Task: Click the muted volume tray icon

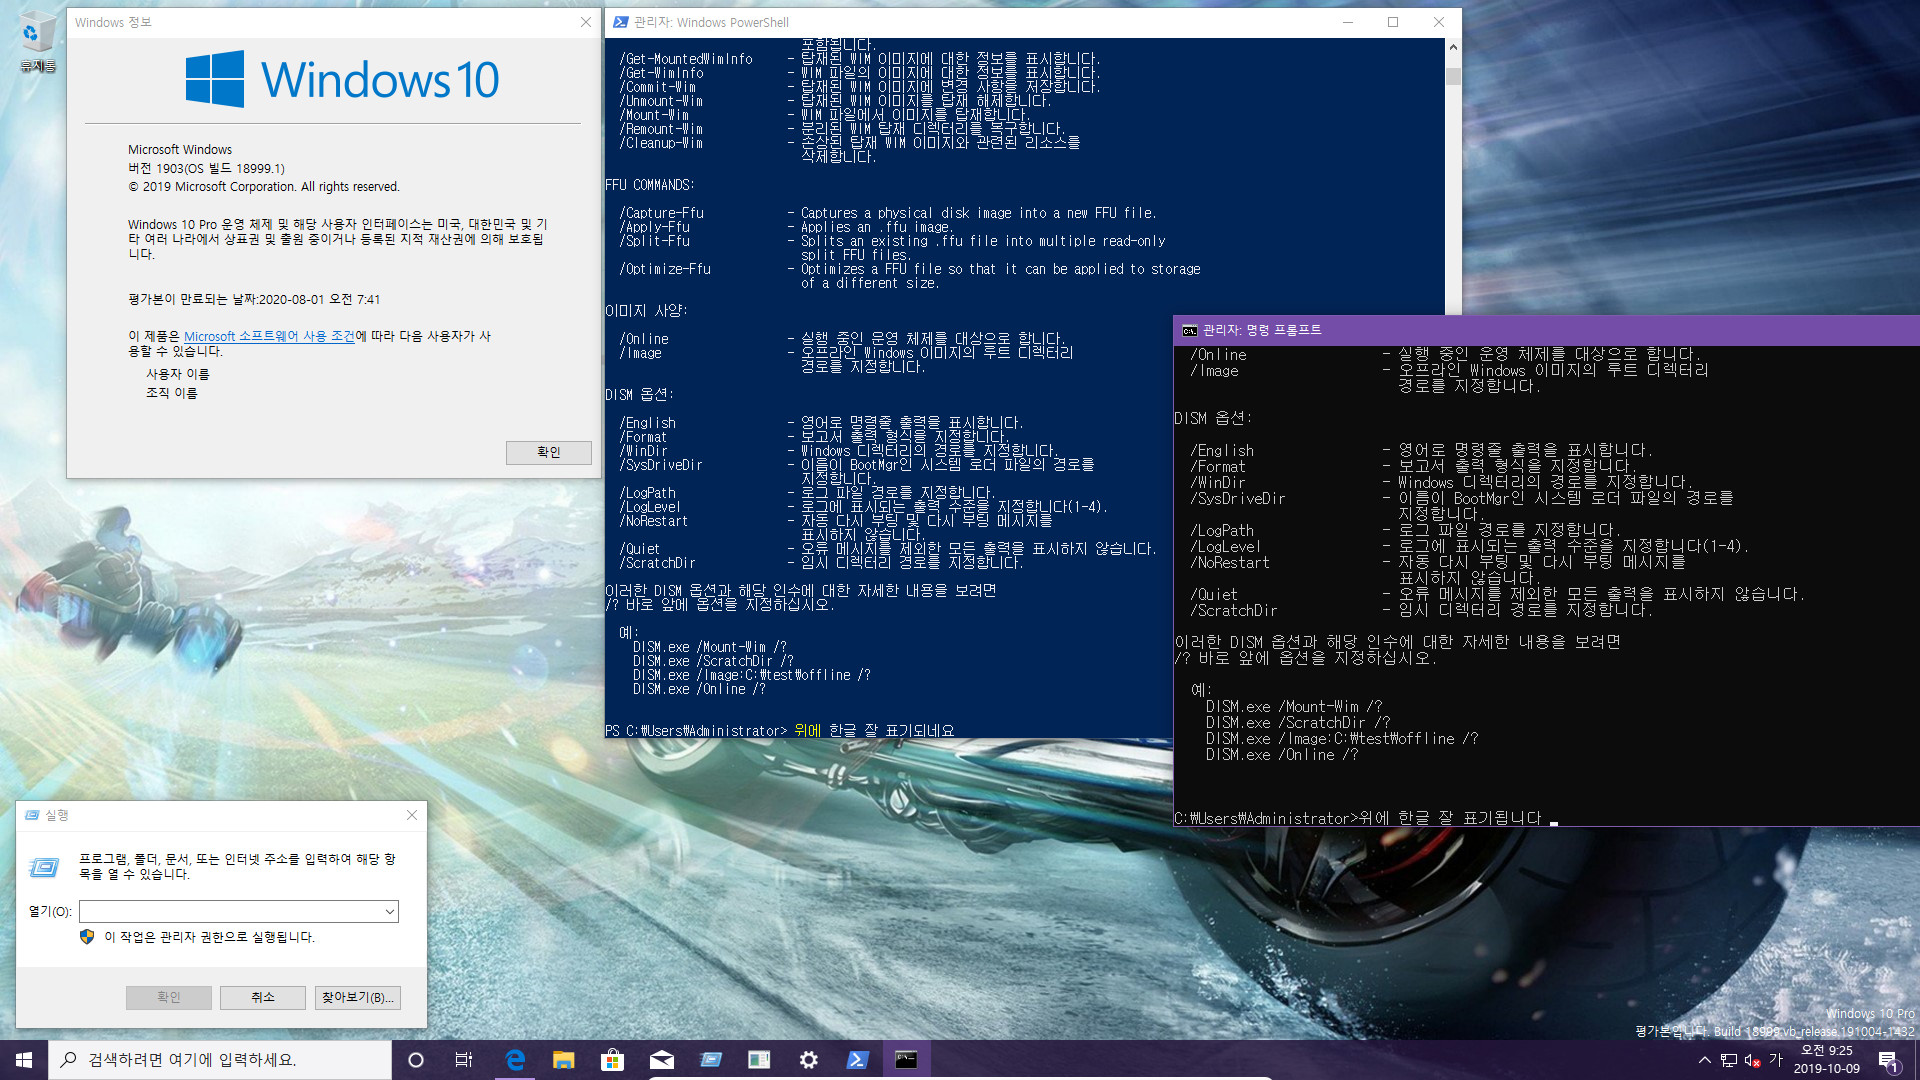Action: coord(1752,1060)
